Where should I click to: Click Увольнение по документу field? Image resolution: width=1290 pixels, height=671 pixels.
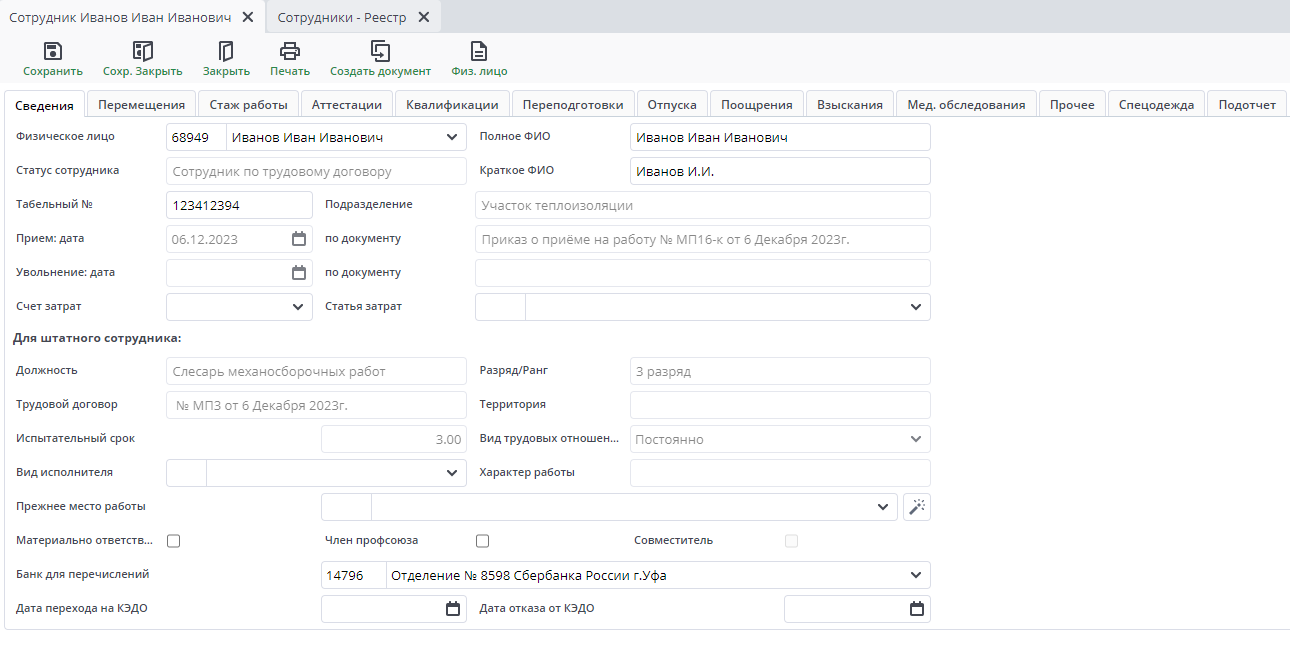point(703,273)
